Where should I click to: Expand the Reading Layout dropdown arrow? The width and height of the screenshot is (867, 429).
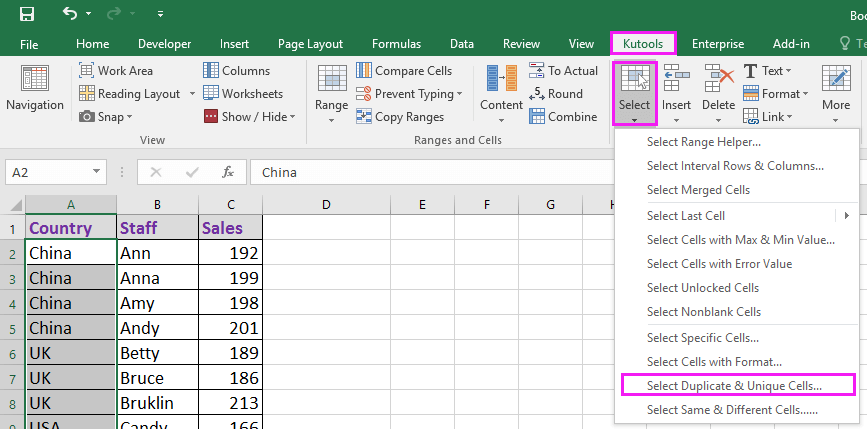[192, 93]
